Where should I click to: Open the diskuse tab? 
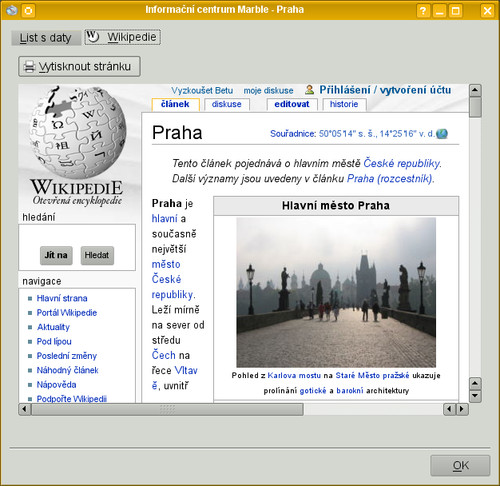pyautogui.click(x=227, y=104)
